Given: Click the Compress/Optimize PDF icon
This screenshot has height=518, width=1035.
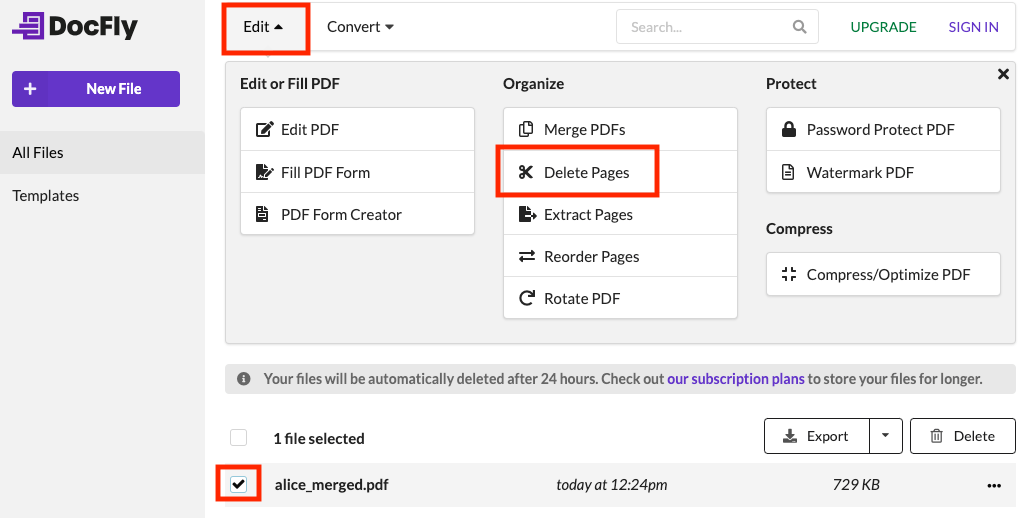Looking at the screenshot, I should [789, 274].
